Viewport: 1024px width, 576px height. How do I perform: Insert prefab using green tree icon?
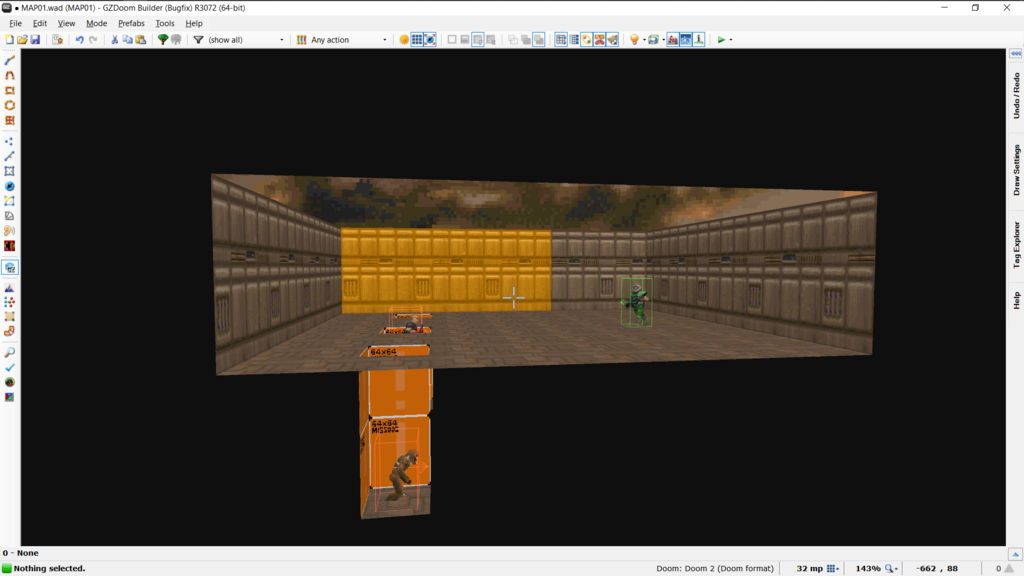click(163, 40)
